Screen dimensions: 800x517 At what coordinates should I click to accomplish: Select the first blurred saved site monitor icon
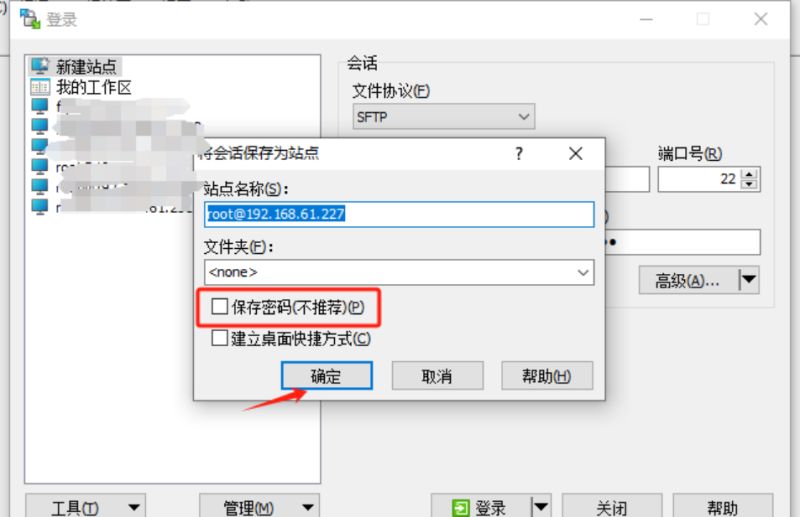click(x=40, y=107)
